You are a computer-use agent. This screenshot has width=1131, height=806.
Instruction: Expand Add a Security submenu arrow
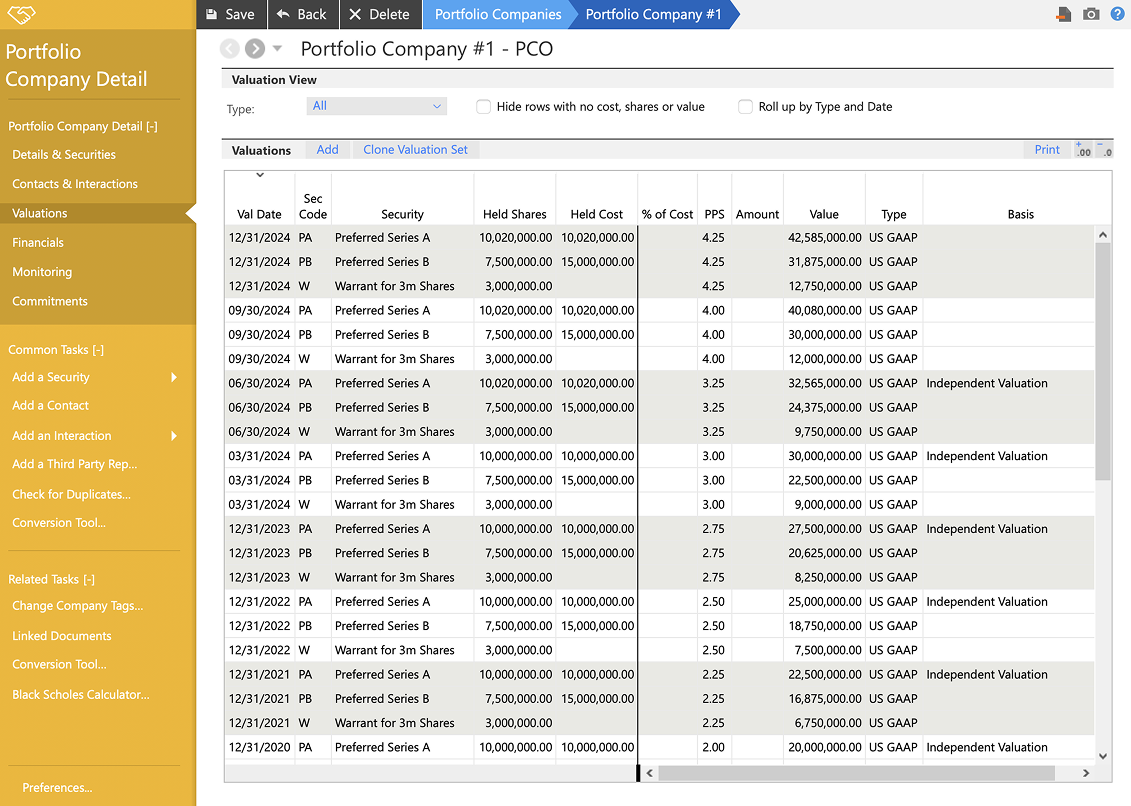pos(174,377)
